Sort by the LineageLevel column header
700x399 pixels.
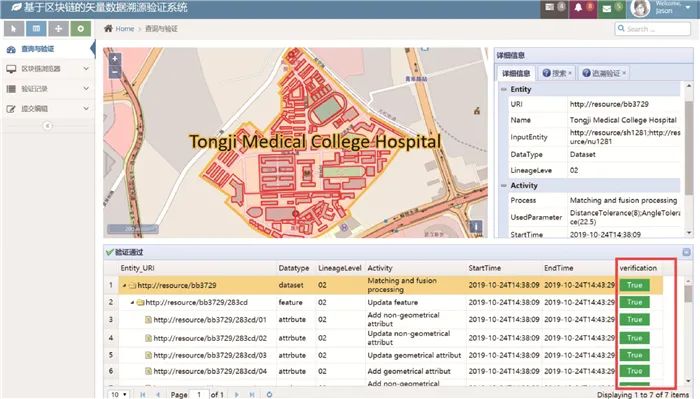click(340, 268)
